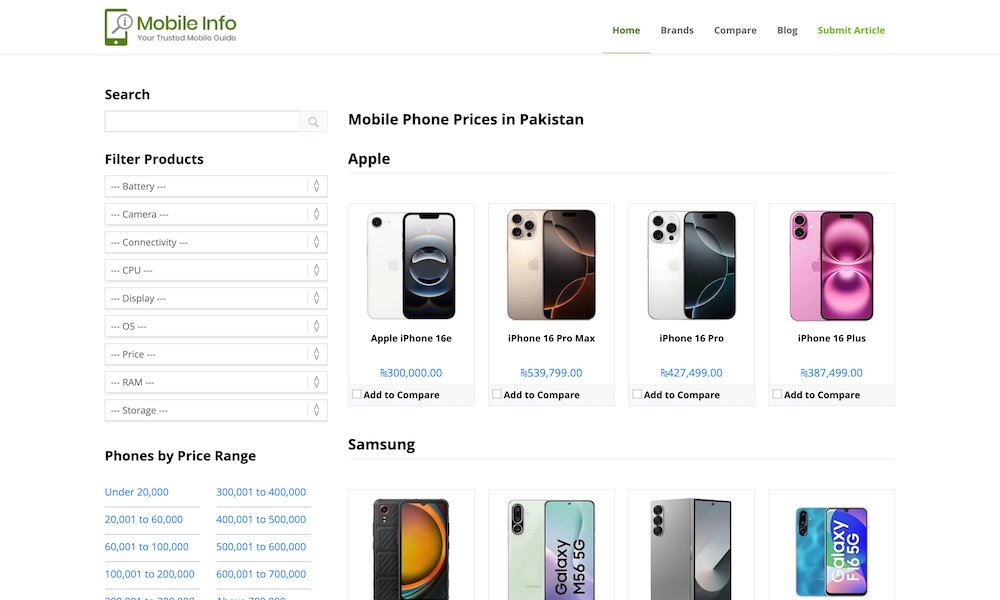Check Add to Compare for iPhone 16e

357,394
